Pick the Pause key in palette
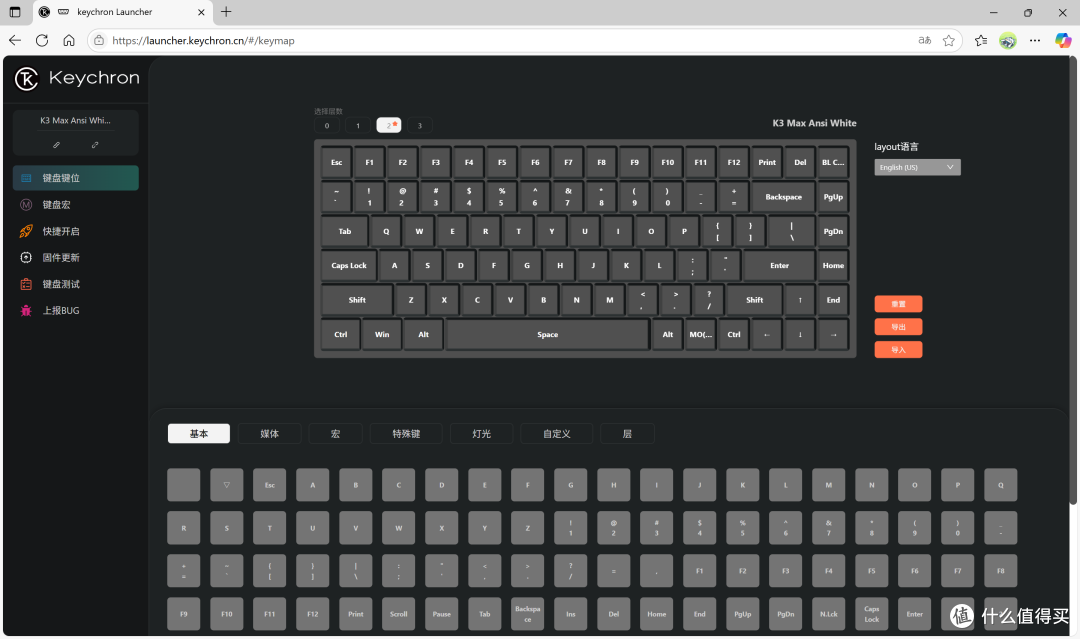Image resolution: width=1080 pixels, height=639 pixels. pyautogui.click(x=442, y=614)
